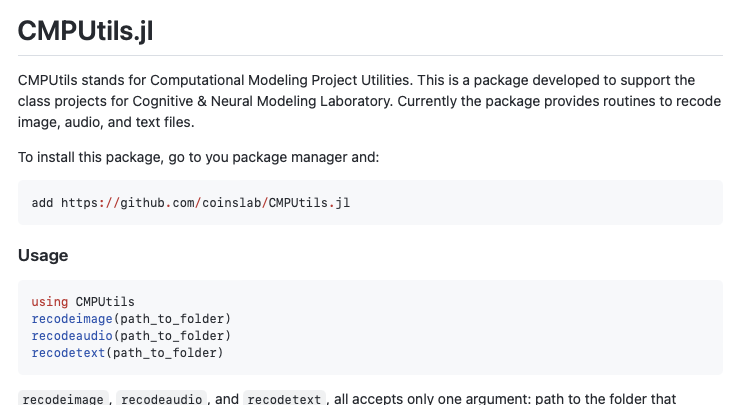The height and width of the screenshot is (405, 746).
Task: Click 'CMPUtils' after the using keyword
Action: [105, 301]
